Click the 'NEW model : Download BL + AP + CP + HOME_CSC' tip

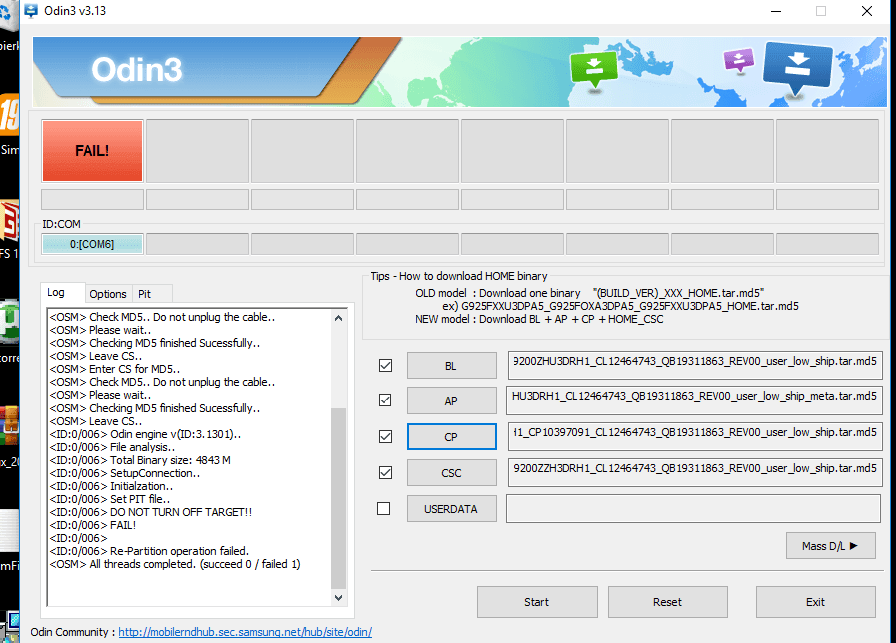pyautogui.click(x=539, y=319)
